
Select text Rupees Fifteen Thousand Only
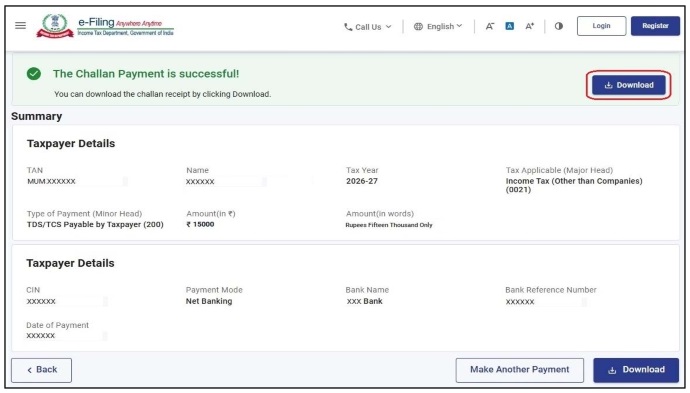click(389, 225)
